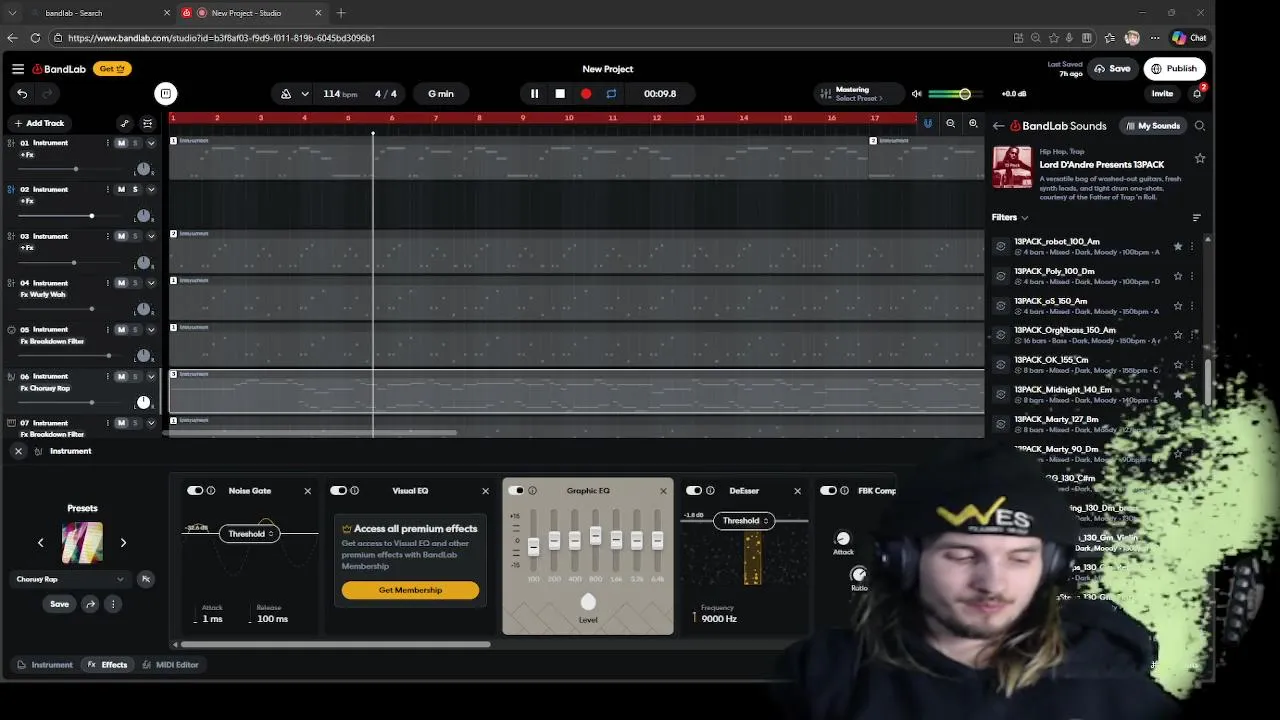Switch to the Effects bottom tab

107,665
